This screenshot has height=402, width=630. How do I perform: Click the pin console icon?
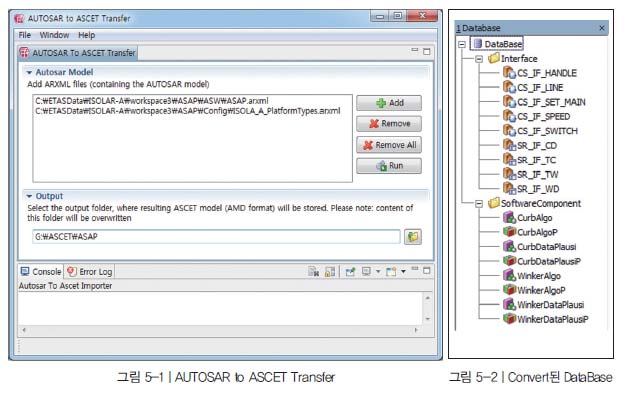(x=350, y=272)
